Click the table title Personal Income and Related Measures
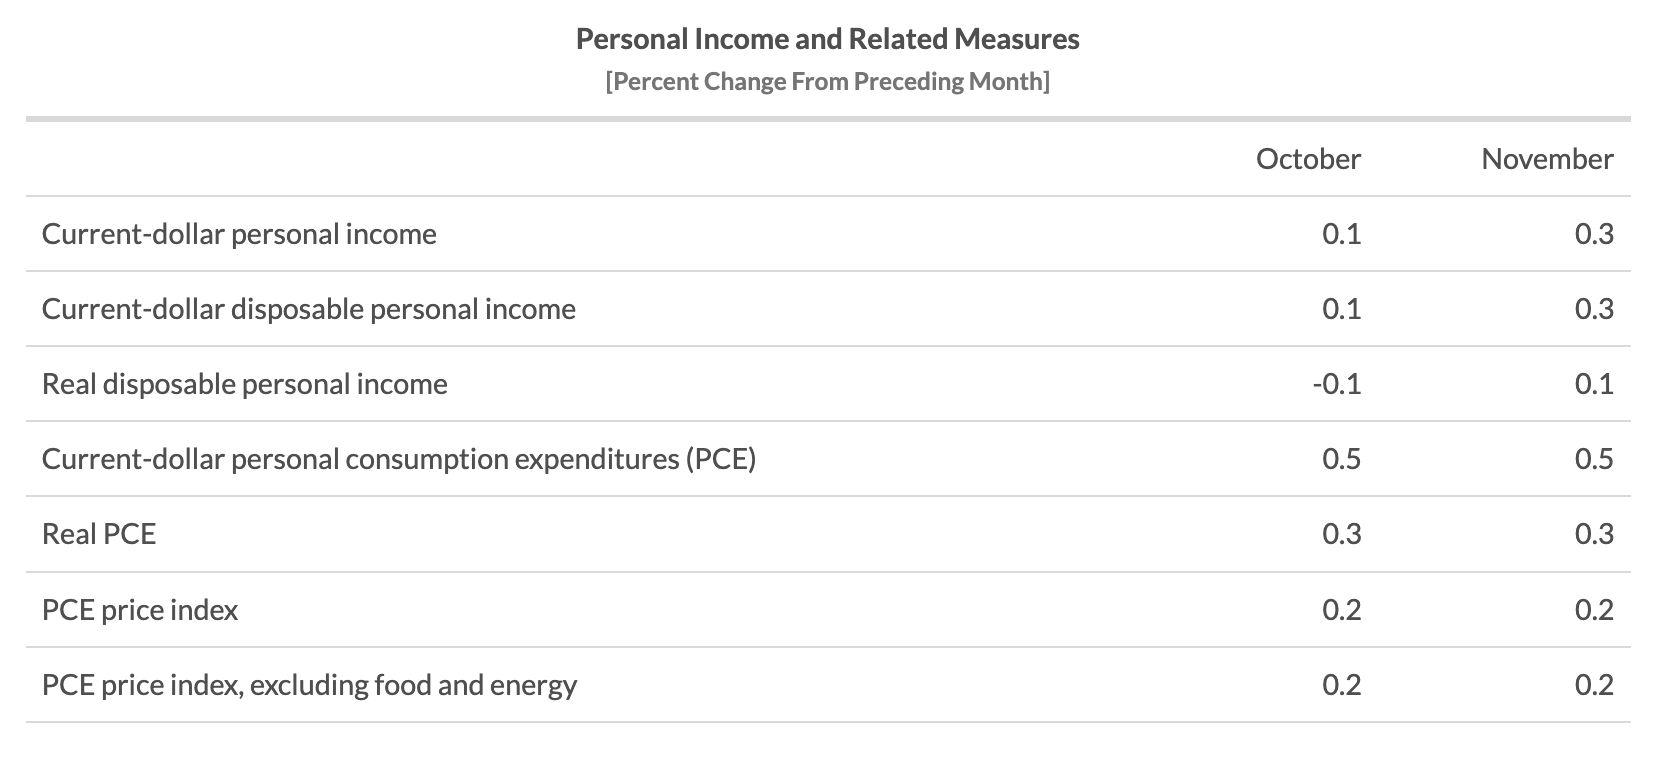Viewport: 1675px width, 771px height. [827, 39]
